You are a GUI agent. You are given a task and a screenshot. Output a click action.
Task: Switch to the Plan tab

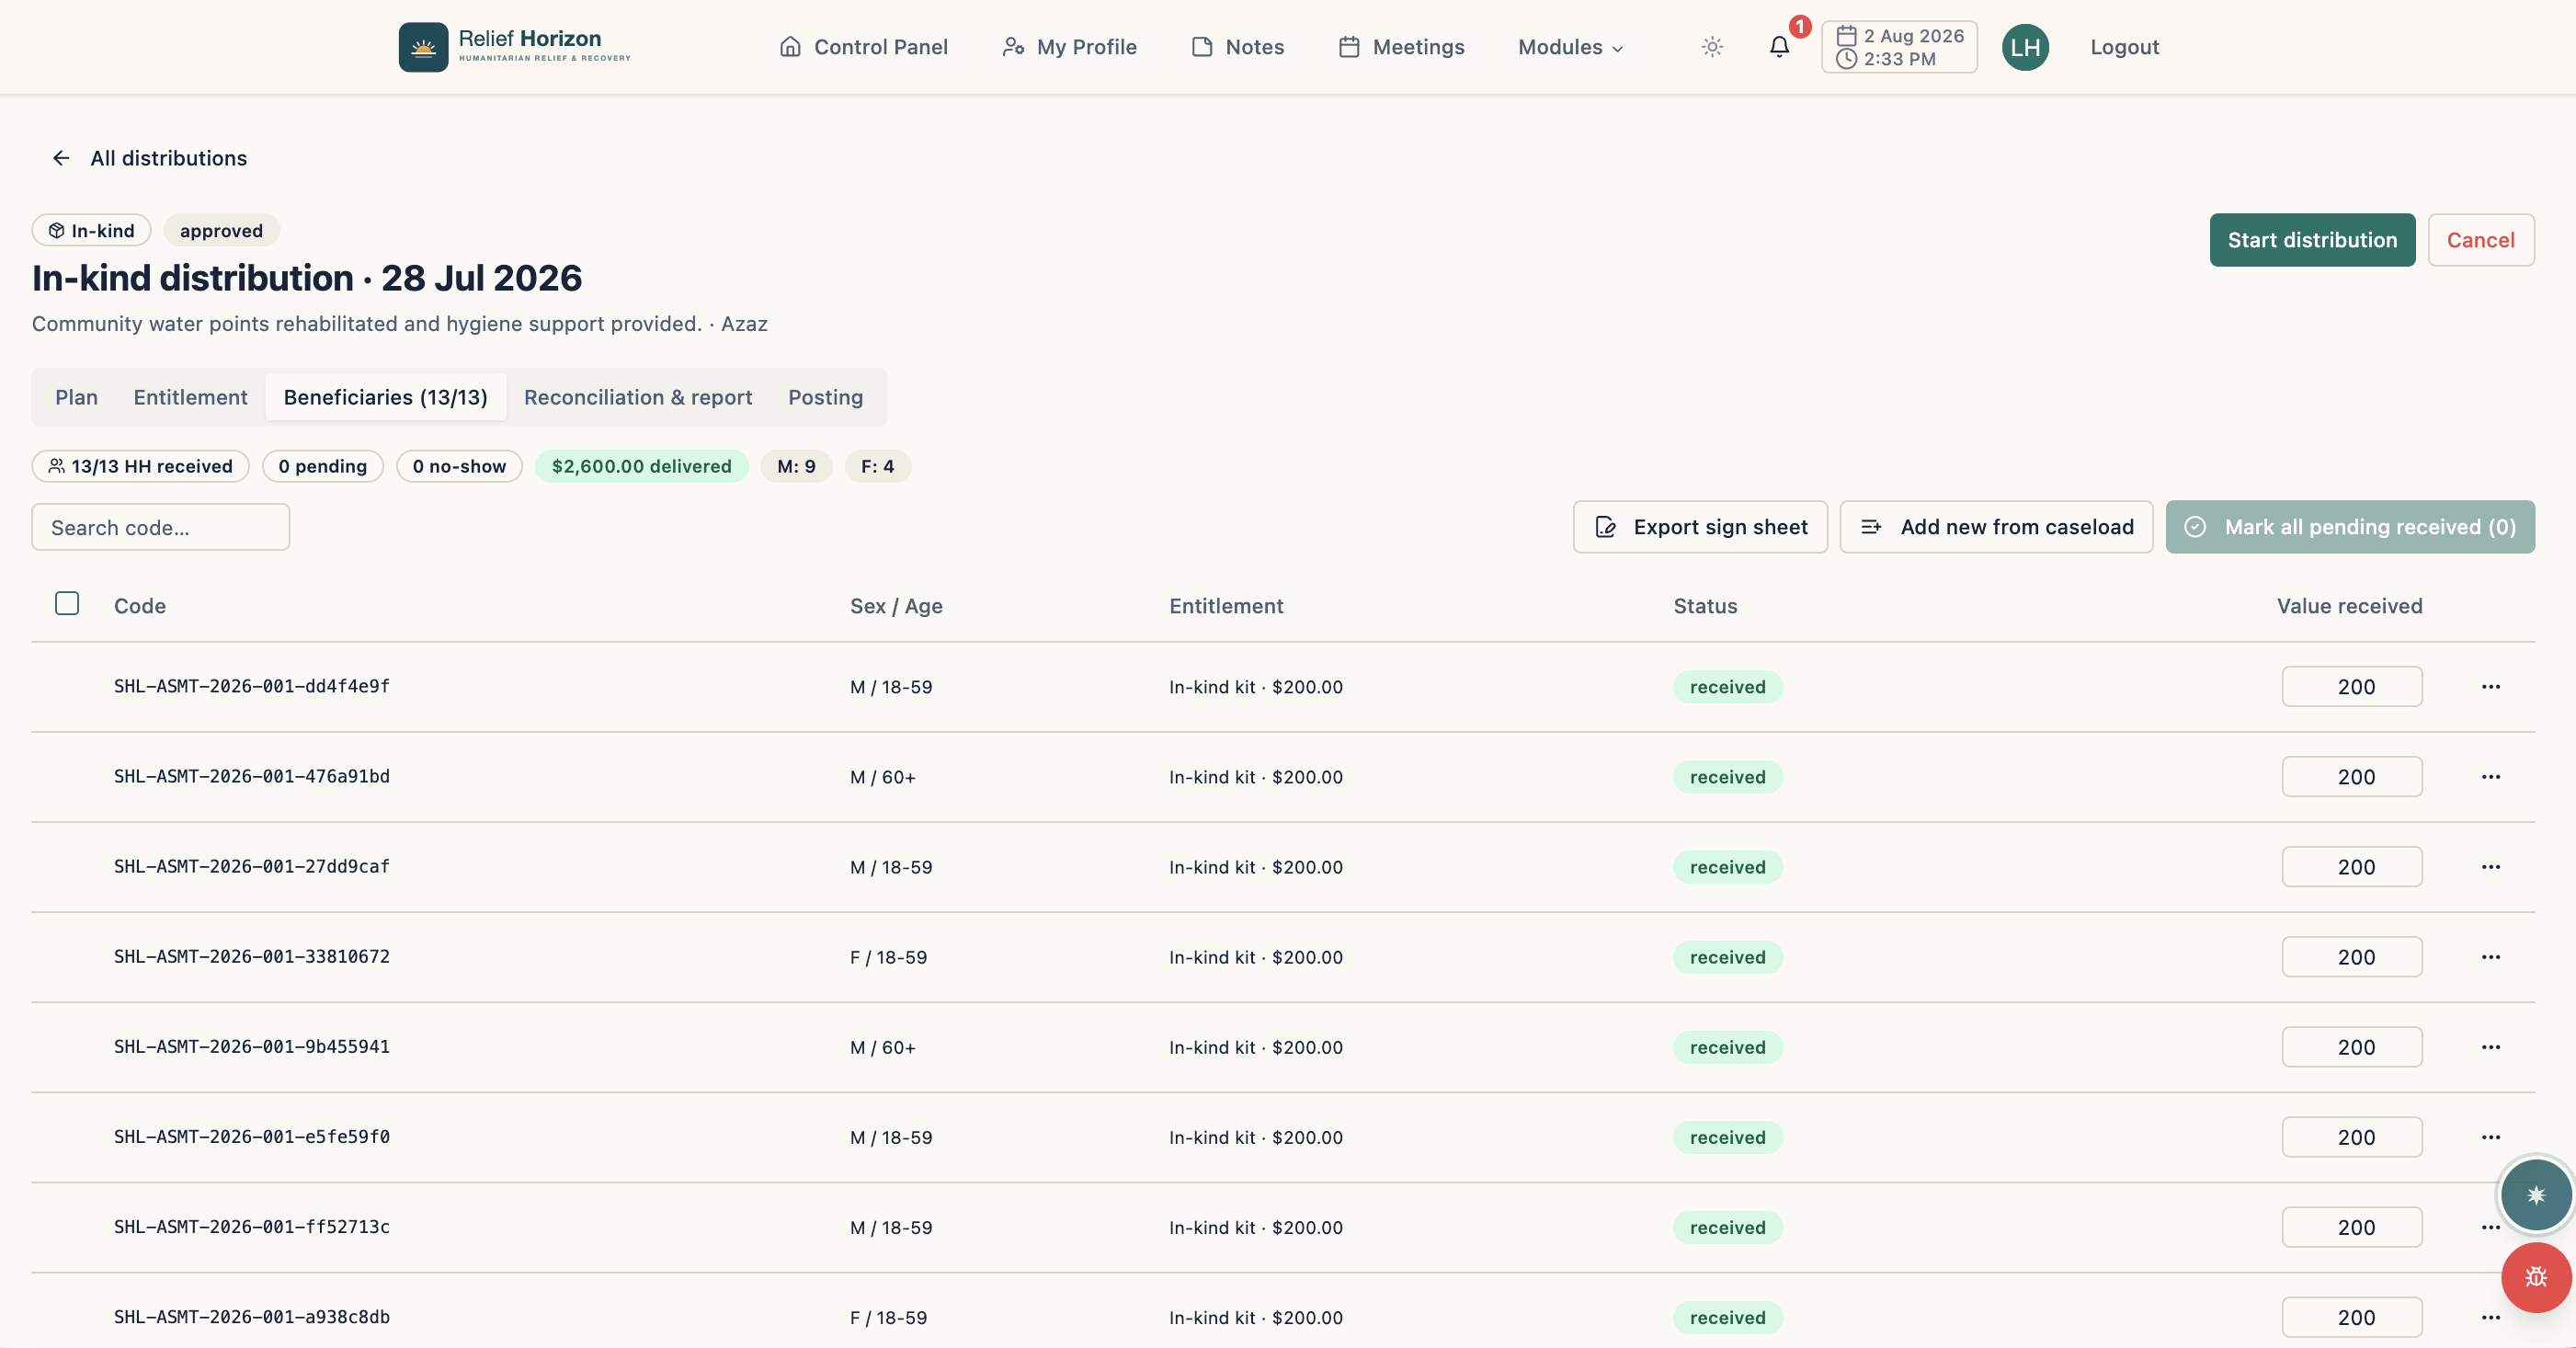pos(77,397)
